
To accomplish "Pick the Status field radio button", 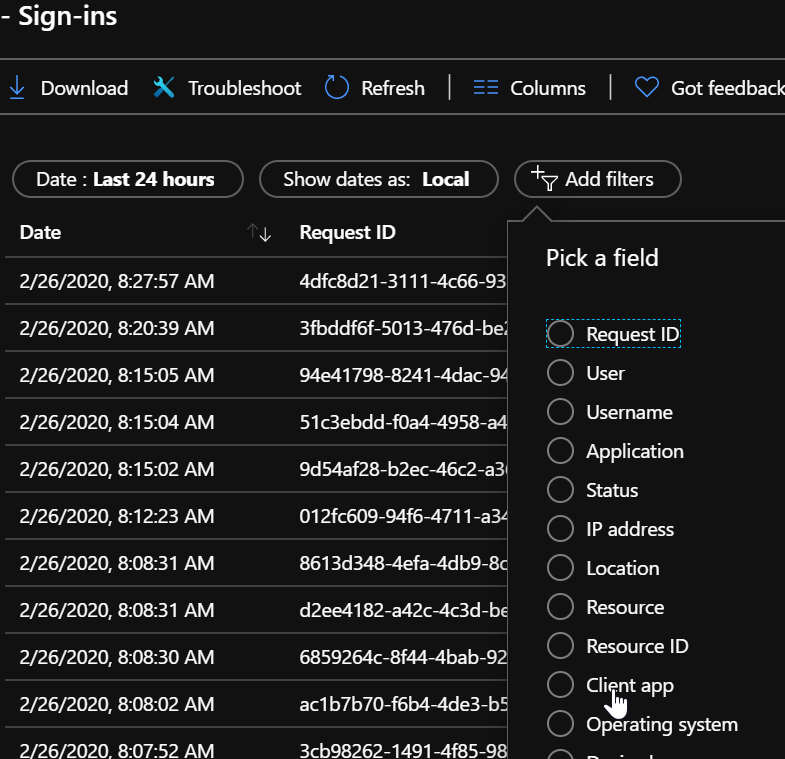I will point(560,490).
